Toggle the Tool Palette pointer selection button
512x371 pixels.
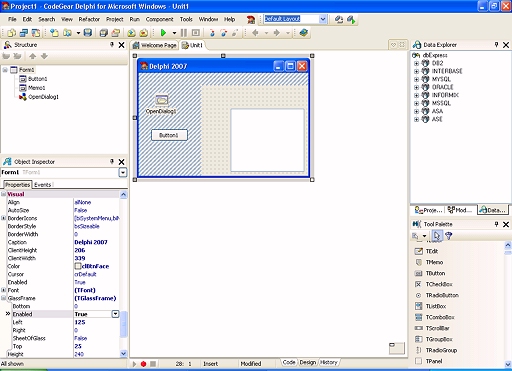click(x=436, y=236)
